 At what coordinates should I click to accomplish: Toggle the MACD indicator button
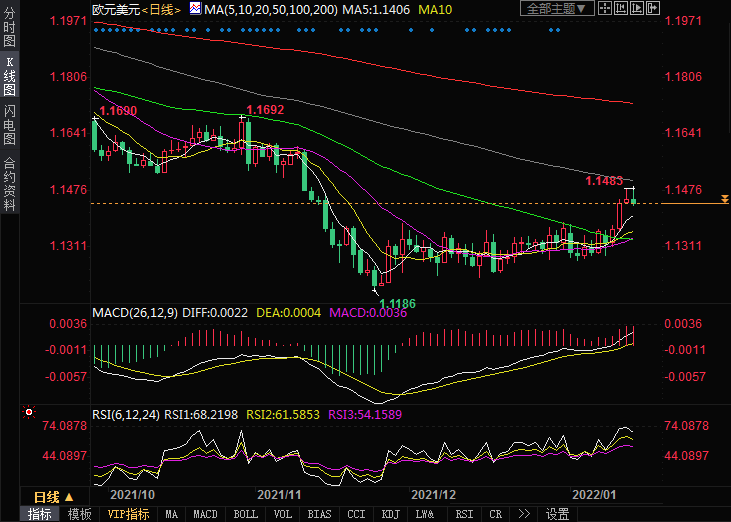[205, 514]
